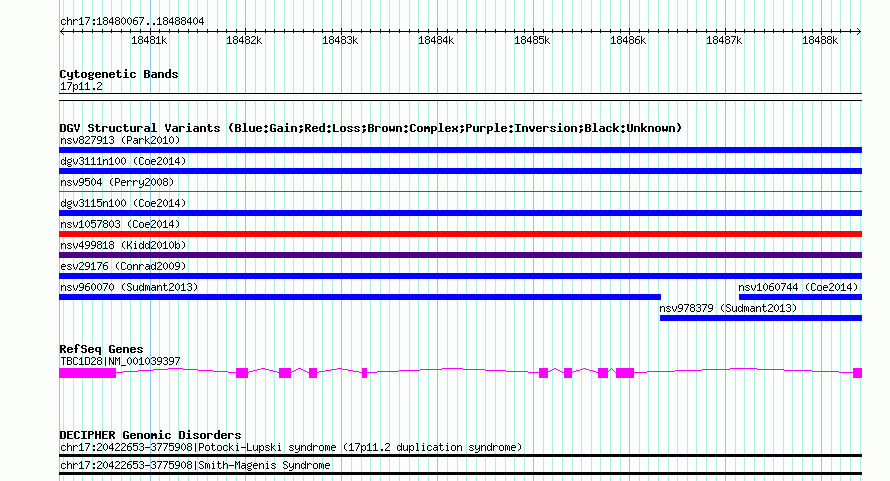Click the TBC1D28 exon just right of 18485k
The height and width of the screenshot is (481, 890).
(543, 373)
